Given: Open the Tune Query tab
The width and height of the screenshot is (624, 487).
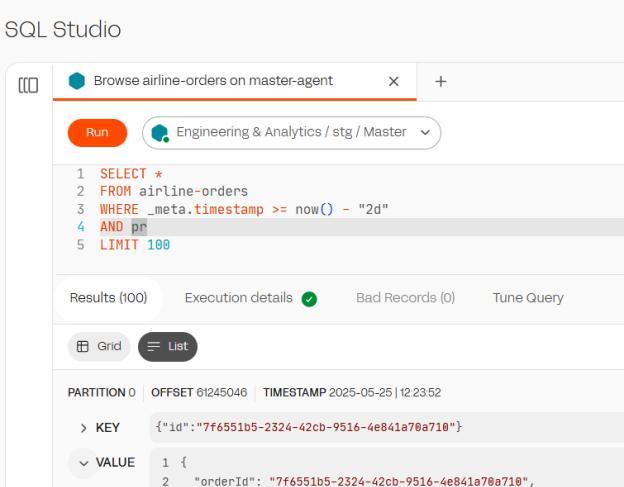Looking at the screenshot, I should (x=528, y=298).
